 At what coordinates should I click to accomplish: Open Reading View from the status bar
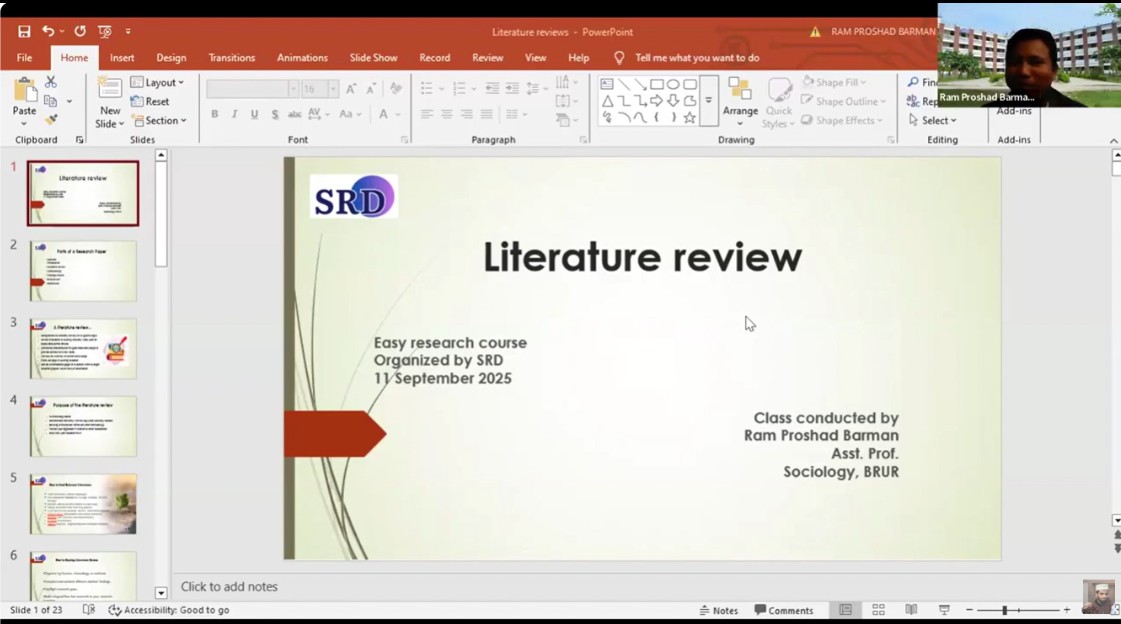pyautogui.click(x=910, y=608)
